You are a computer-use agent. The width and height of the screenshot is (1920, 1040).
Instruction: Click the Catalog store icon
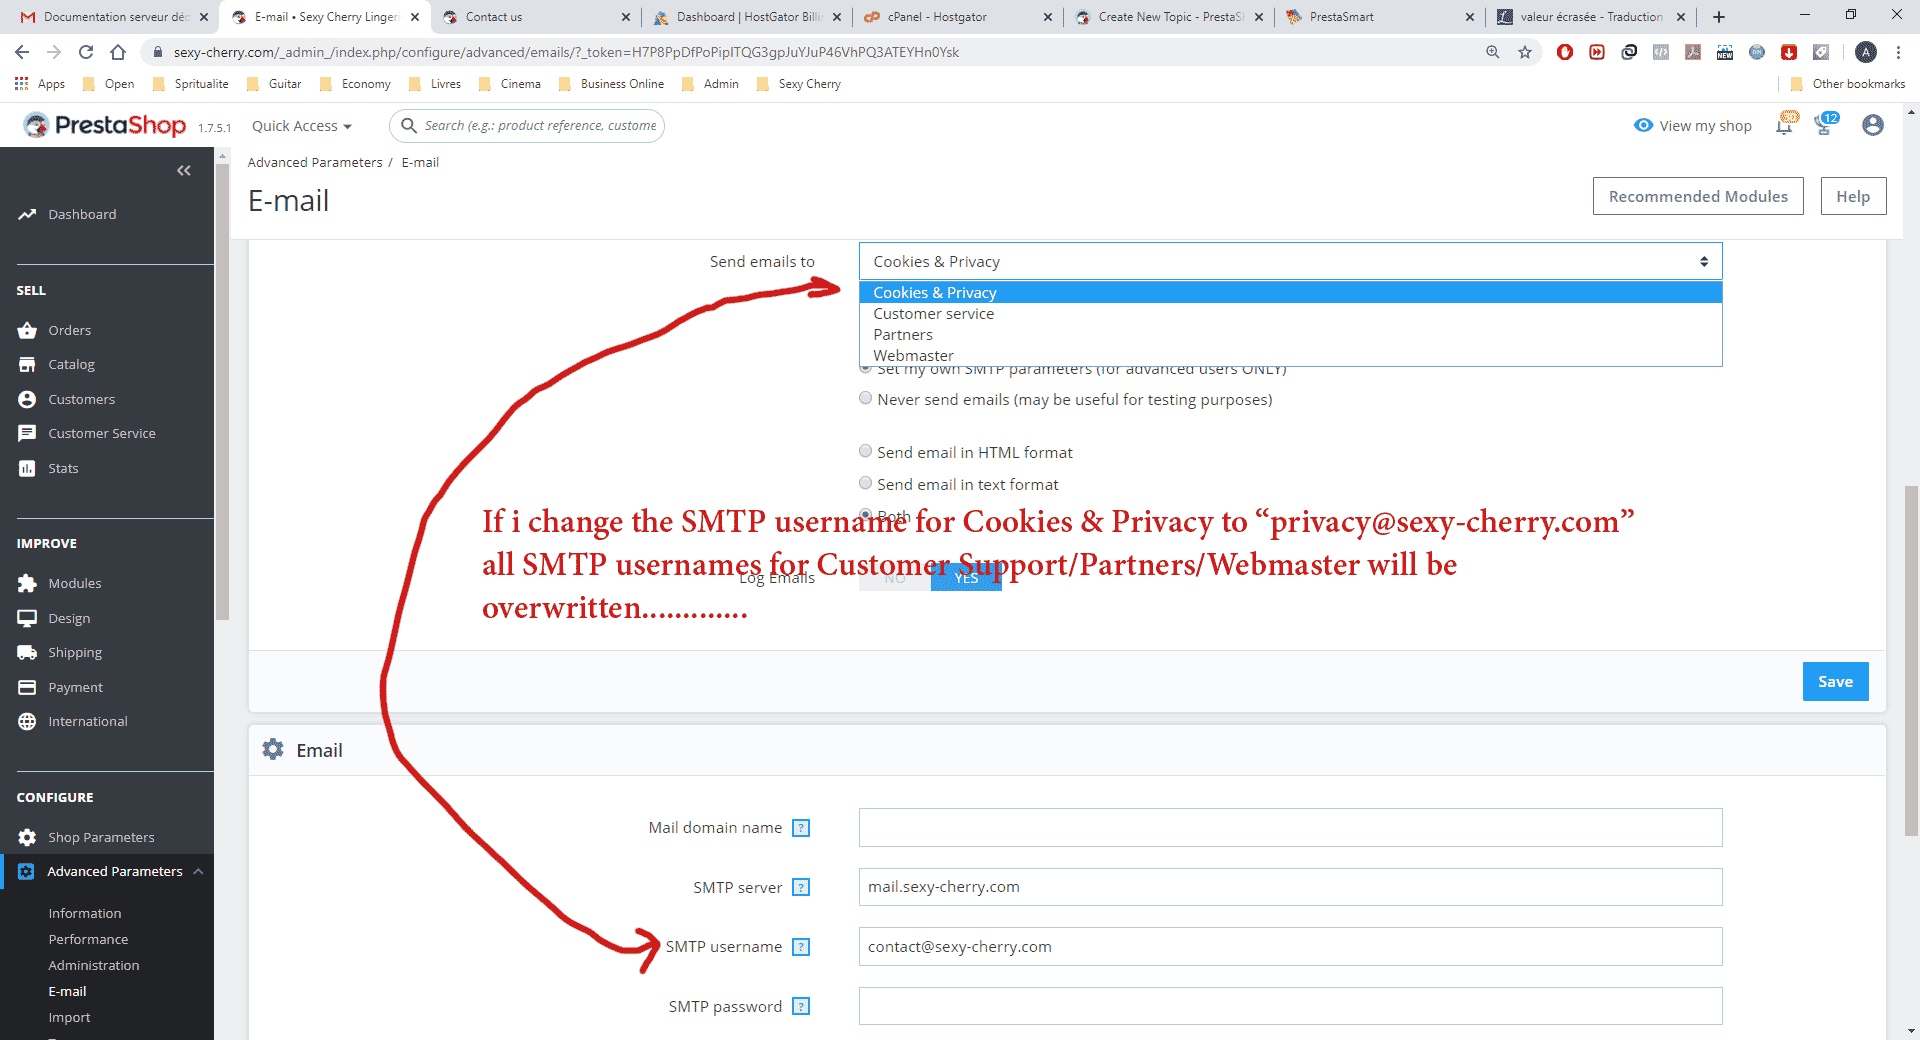(x=27, y=365)
